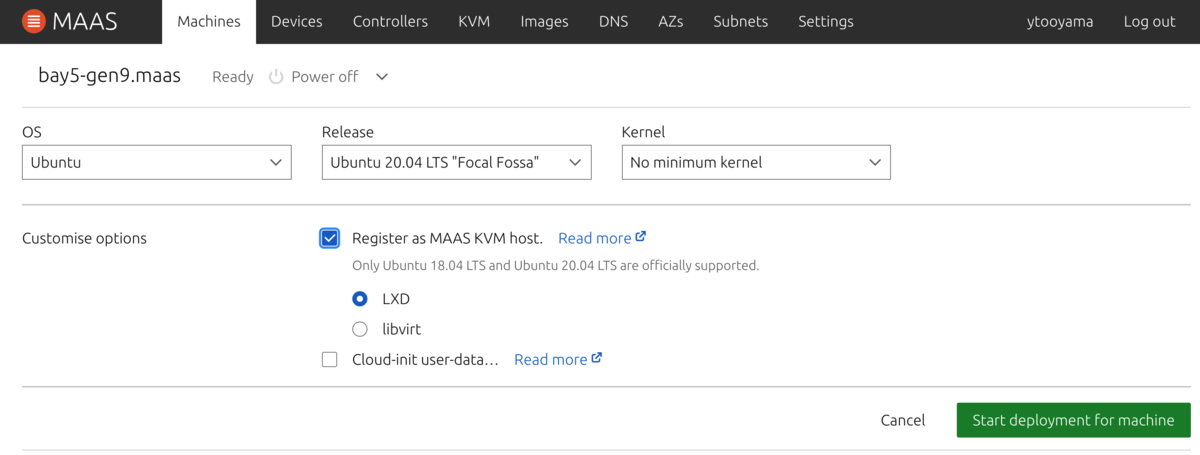Open Read more link for KVM host

point(594,238)
